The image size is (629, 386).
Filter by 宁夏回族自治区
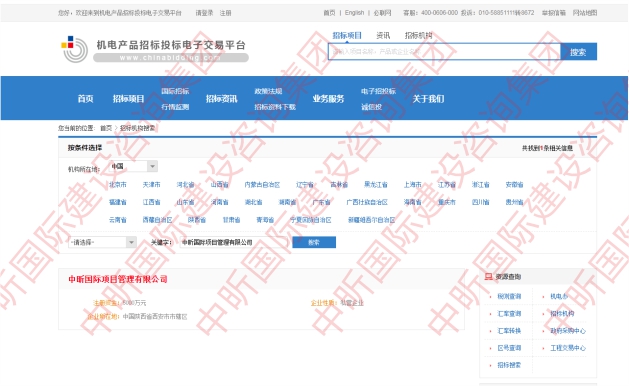coord(311,220)
